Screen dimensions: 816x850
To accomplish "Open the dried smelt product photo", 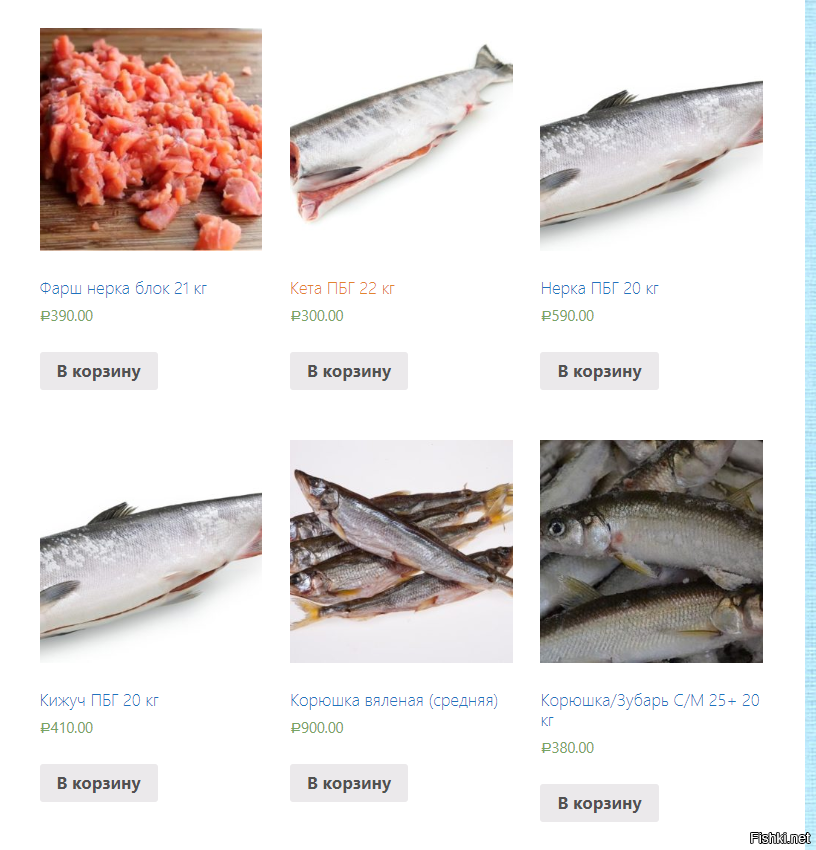I will pos(401,551).
